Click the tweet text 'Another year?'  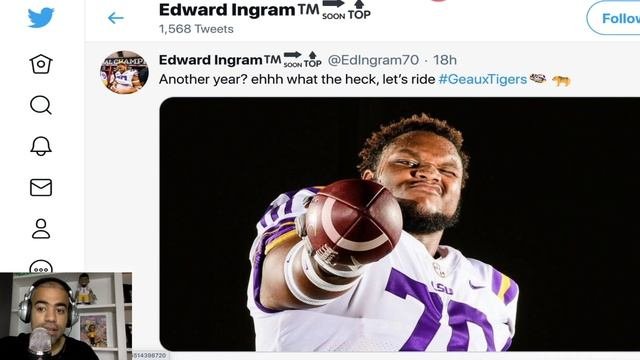coord(203,79)
